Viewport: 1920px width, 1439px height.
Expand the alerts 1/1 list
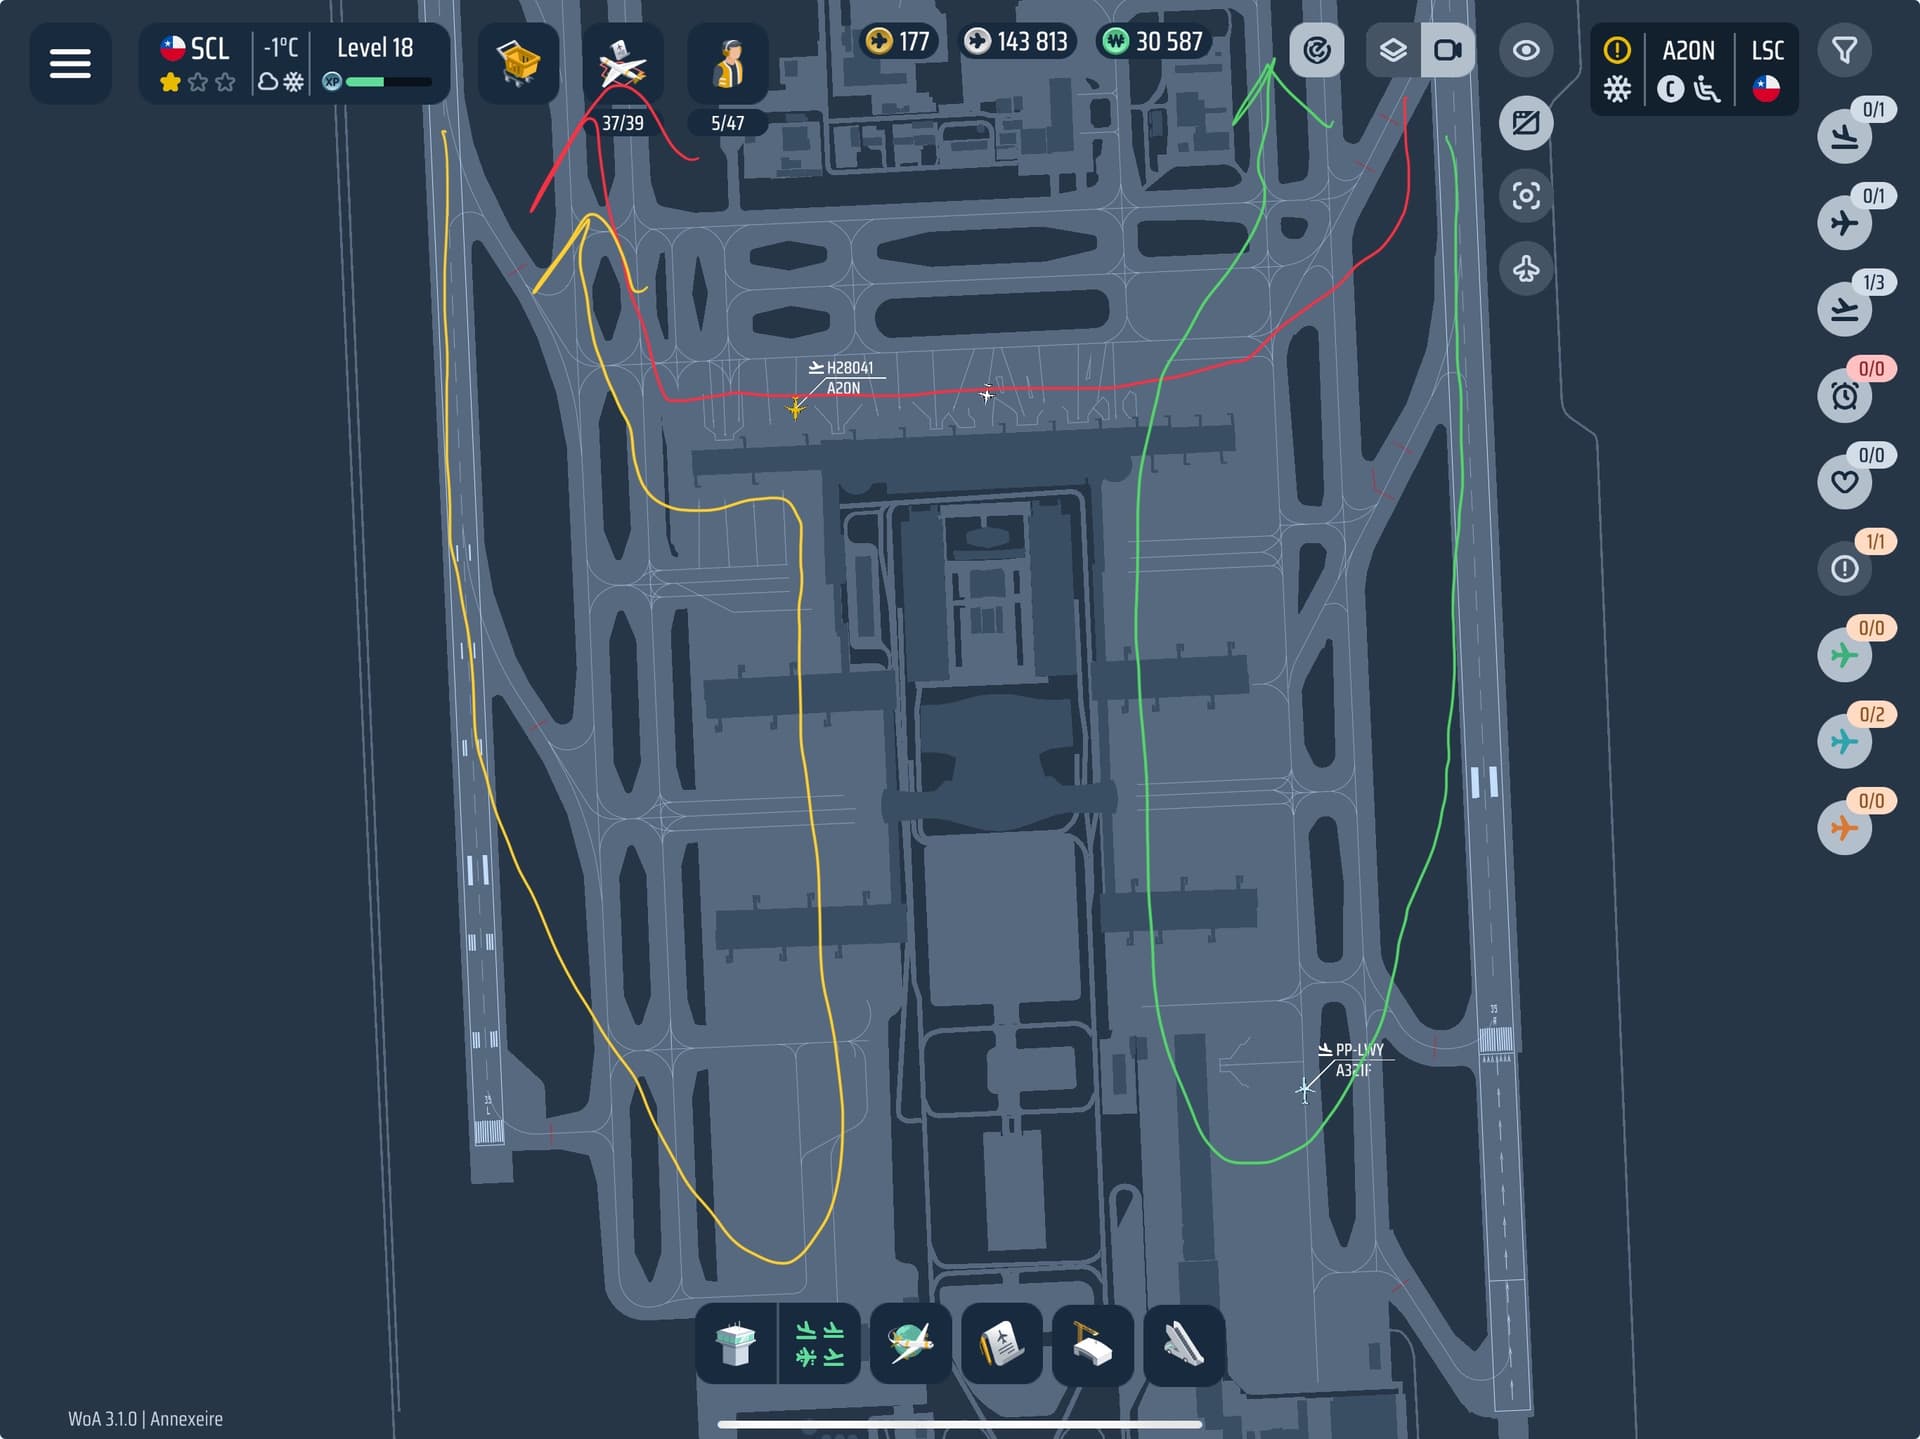(x=1845, y=568)
